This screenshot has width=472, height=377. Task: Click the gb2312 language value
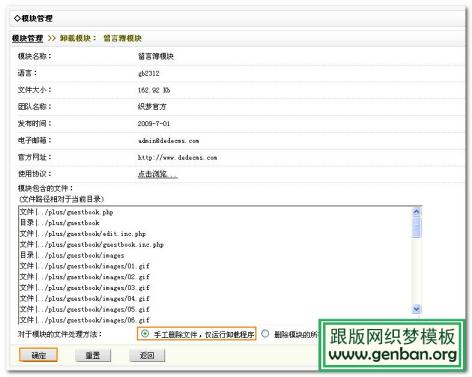149,73
